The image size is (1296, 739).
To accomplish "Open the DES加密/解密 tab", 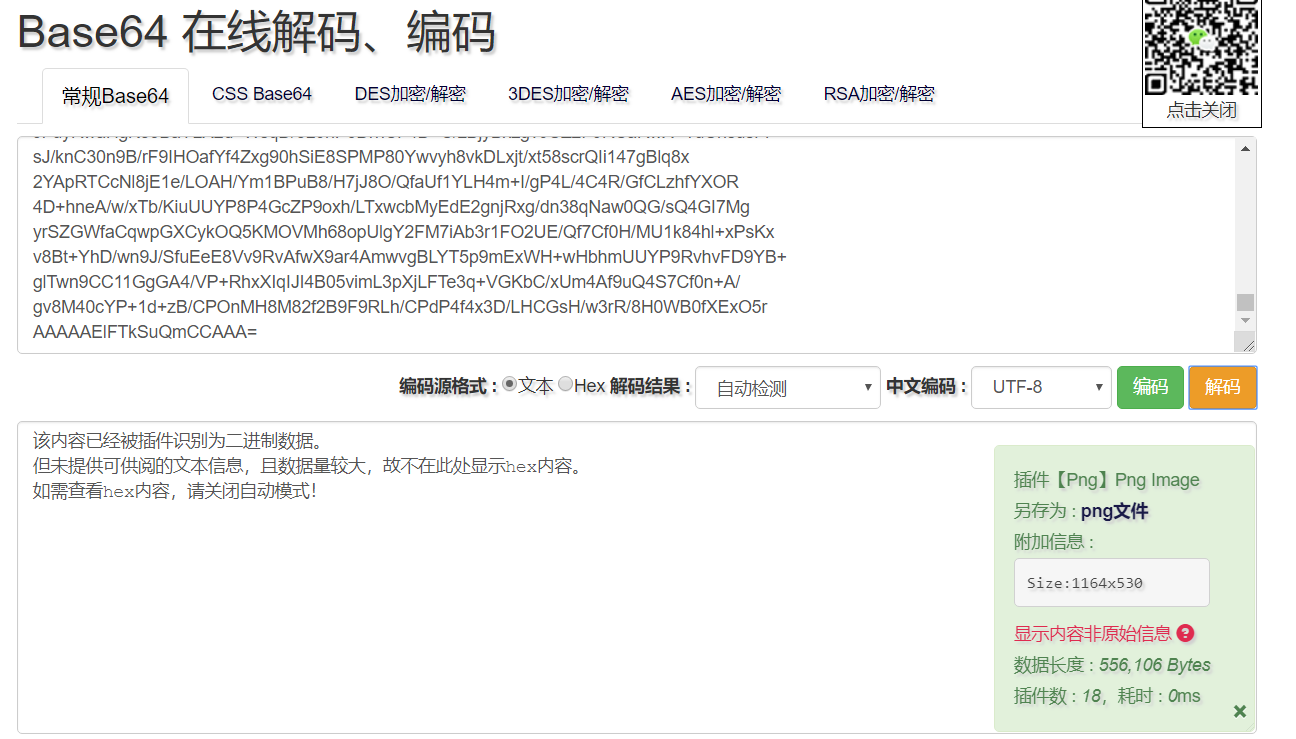I will coord(411,94).
